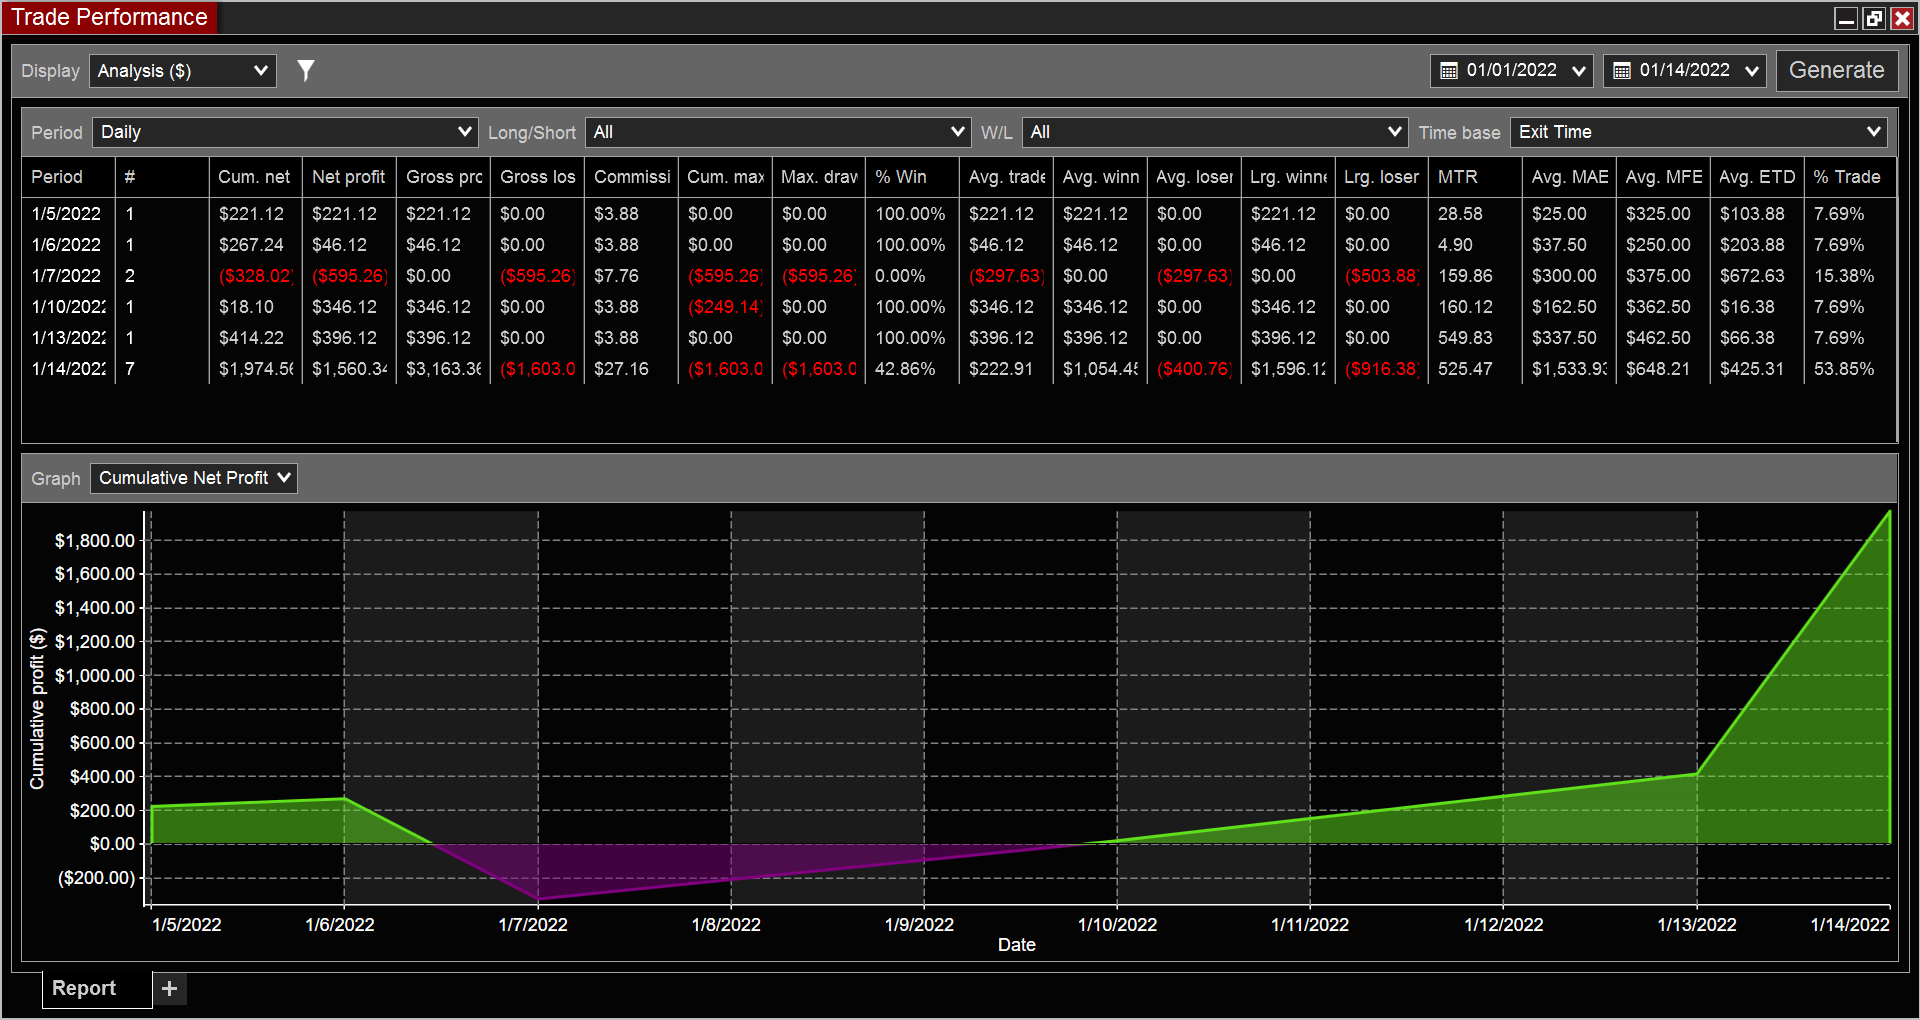Open the Graph Cumulative Net Profit dropdown
Viewport: 1920px width, 1020px height.
(194, 478)
